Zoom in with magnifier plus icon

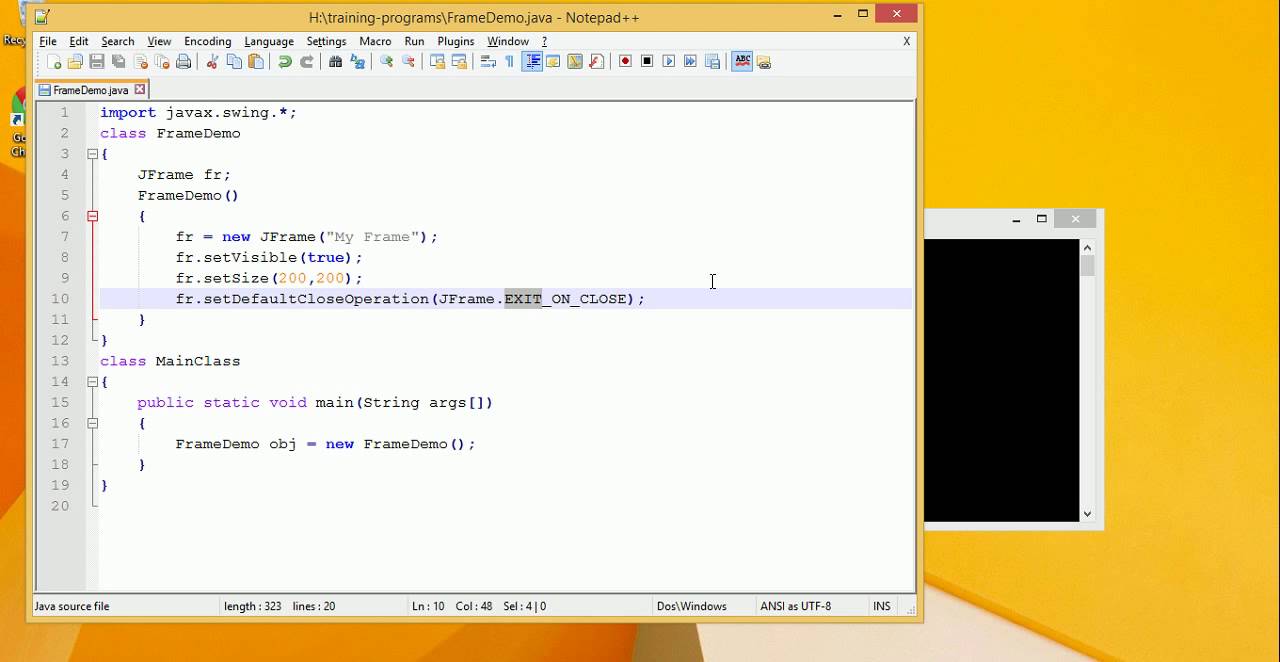[387, 62]
